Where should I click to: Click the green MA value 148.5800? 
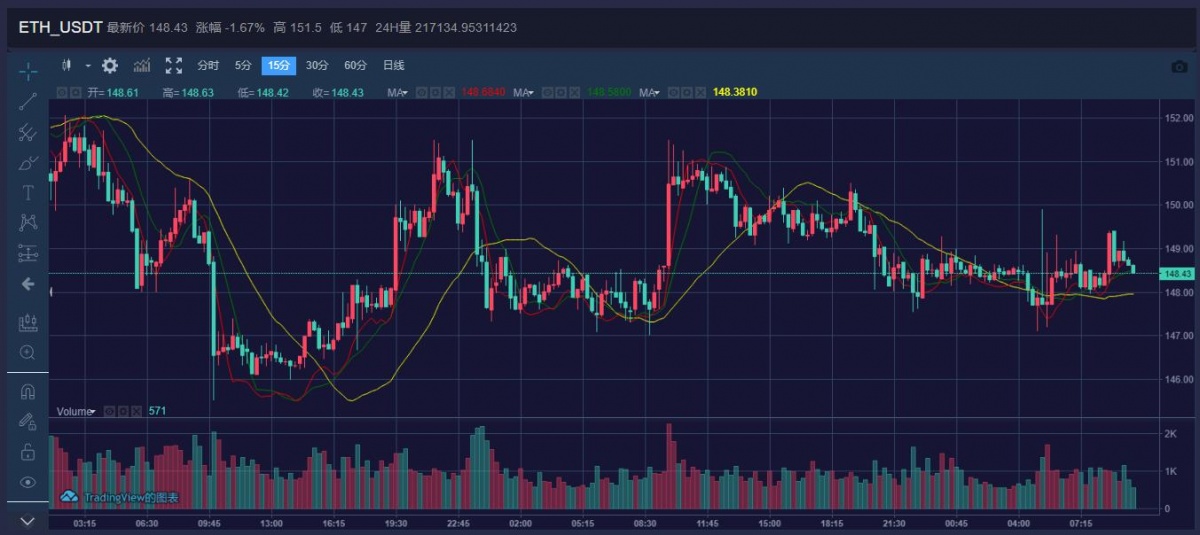tap(609, 92)
